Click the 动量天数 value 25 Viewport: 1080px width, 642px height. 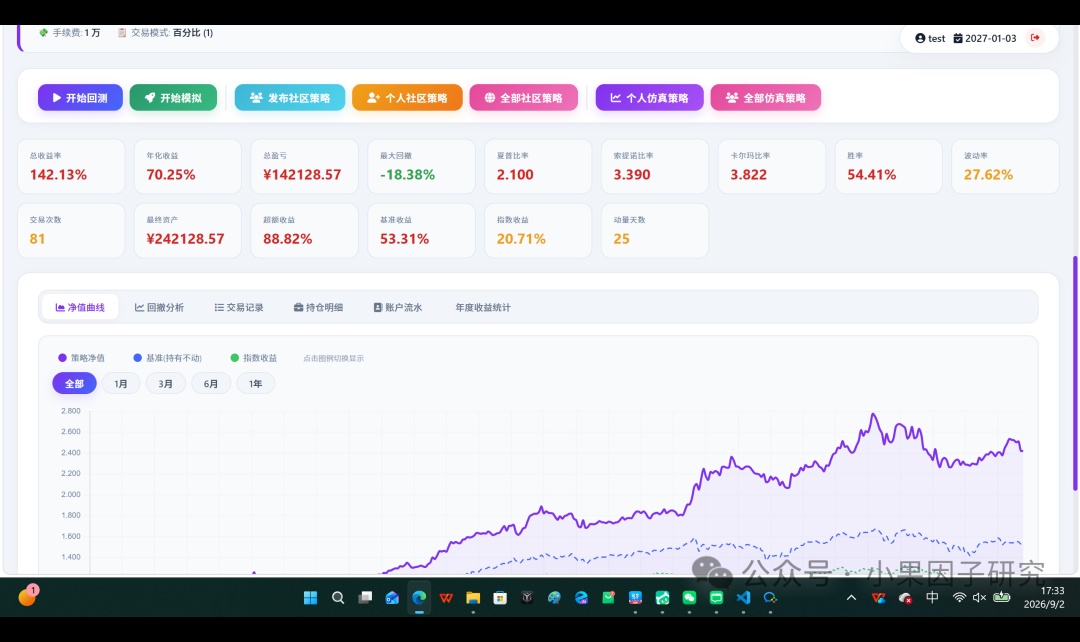click(x=621, y=239)
